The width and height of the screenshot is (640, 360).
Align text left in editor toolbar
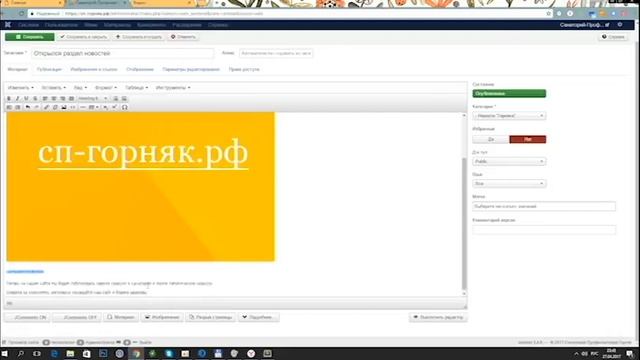[x=45, y=98]
